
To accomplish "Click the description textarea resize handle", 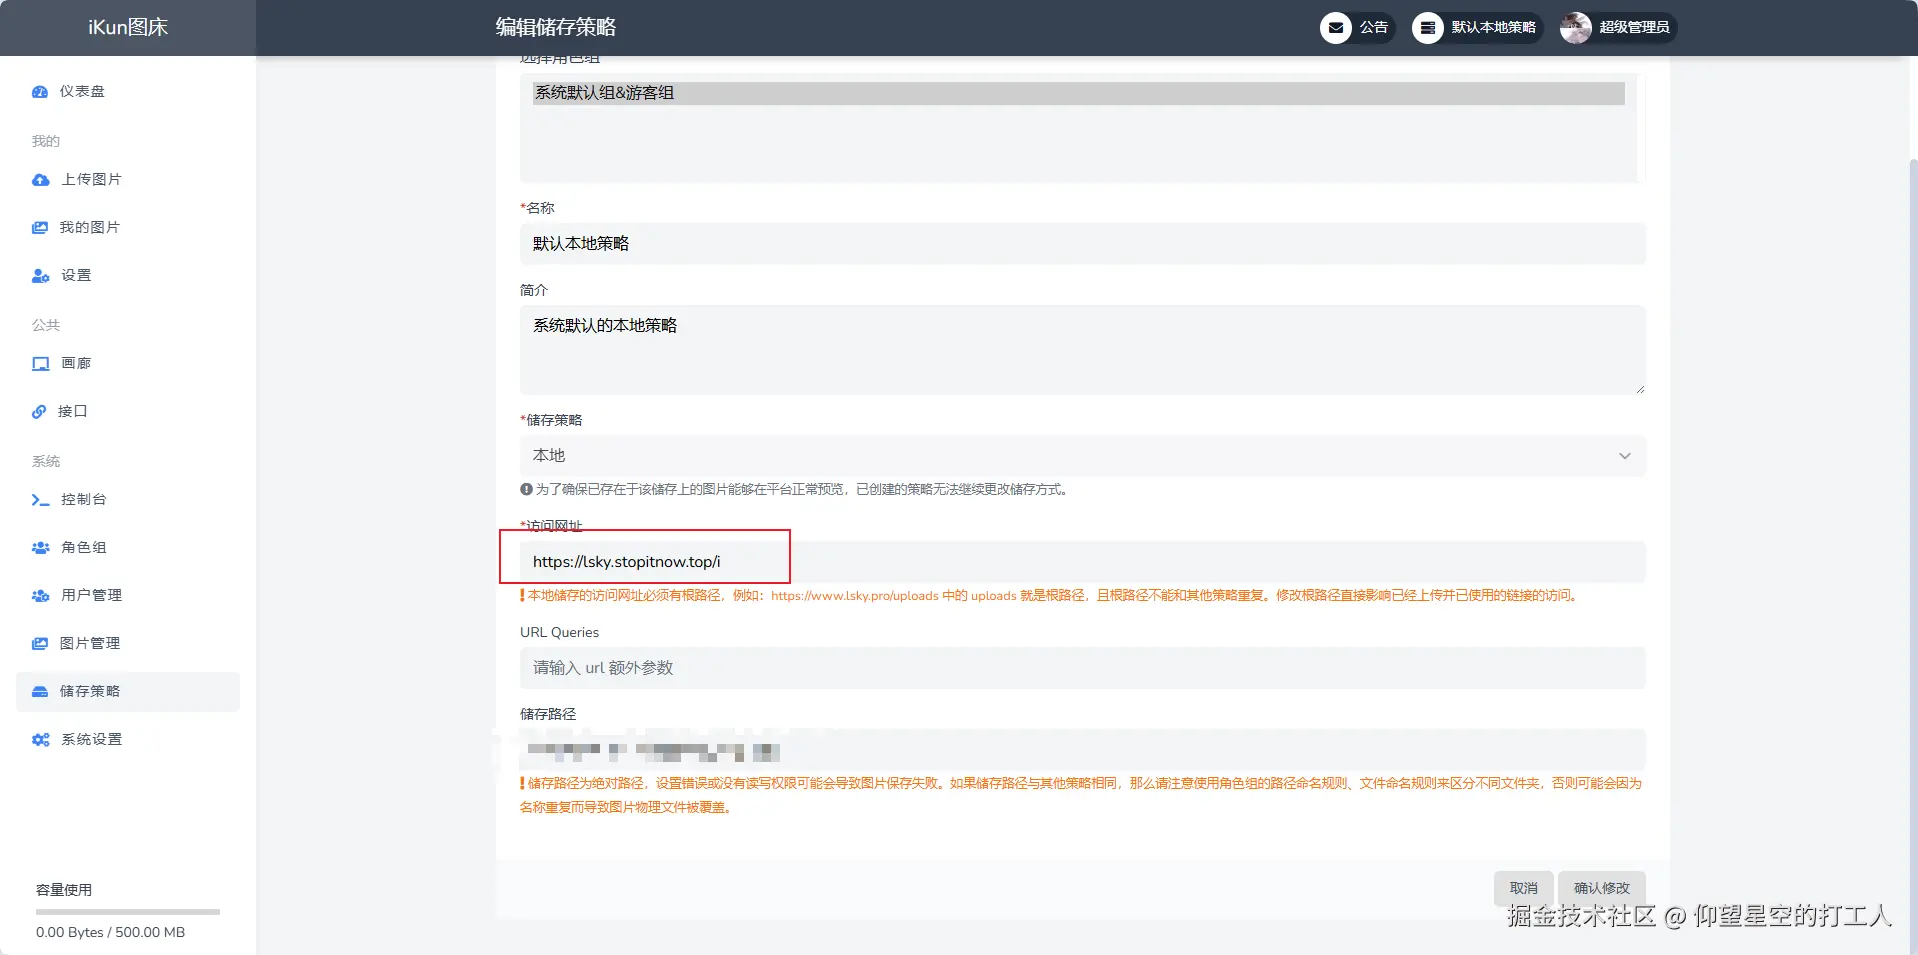I will coord(1639,389).
